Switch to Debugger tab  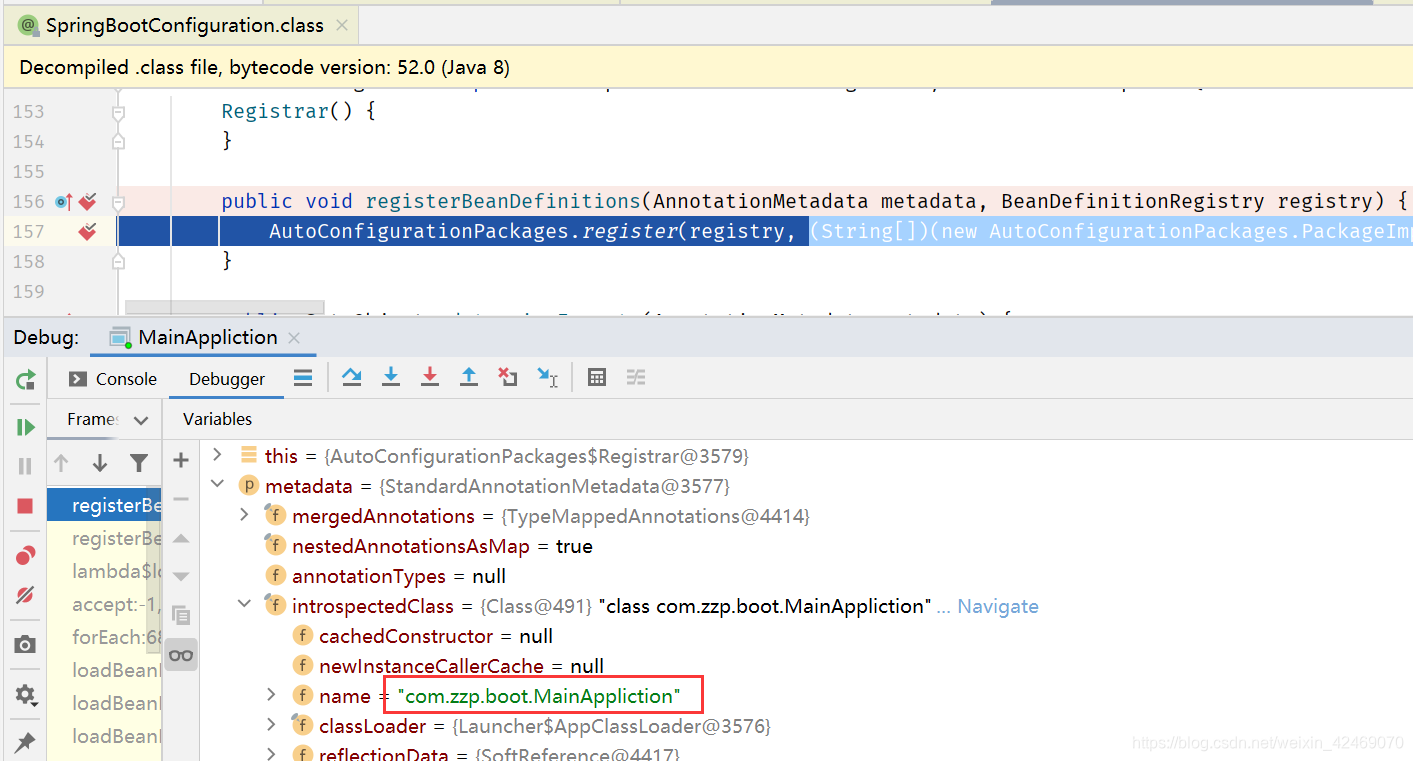pyautogui.click(x=227, y=379)
